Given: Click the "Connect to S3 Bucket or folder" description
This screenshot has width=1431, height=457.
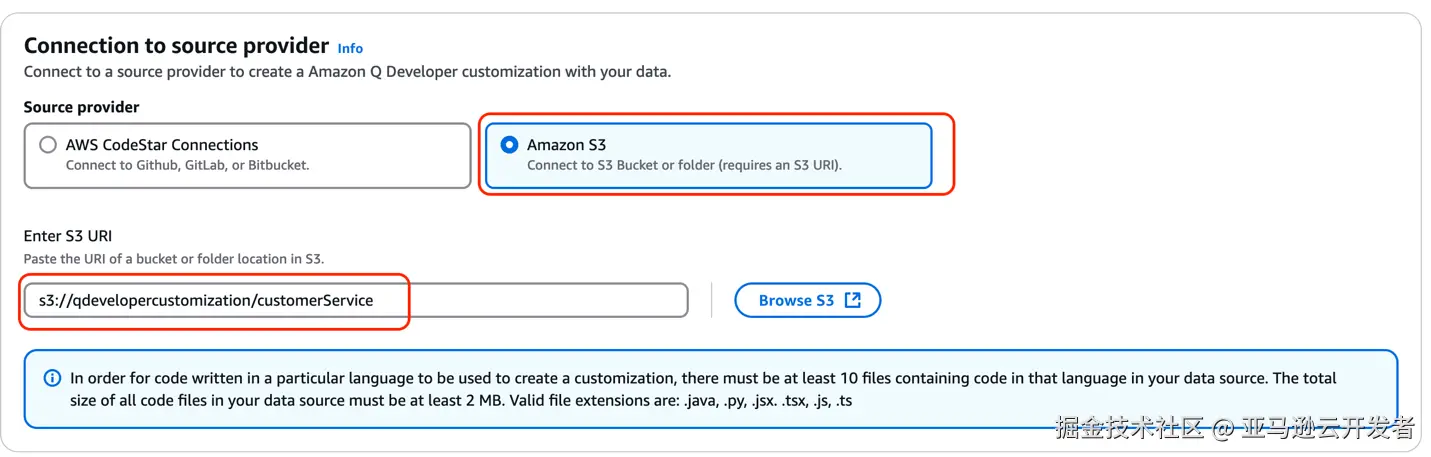Looking at the screenshot, I should [684, 165].
